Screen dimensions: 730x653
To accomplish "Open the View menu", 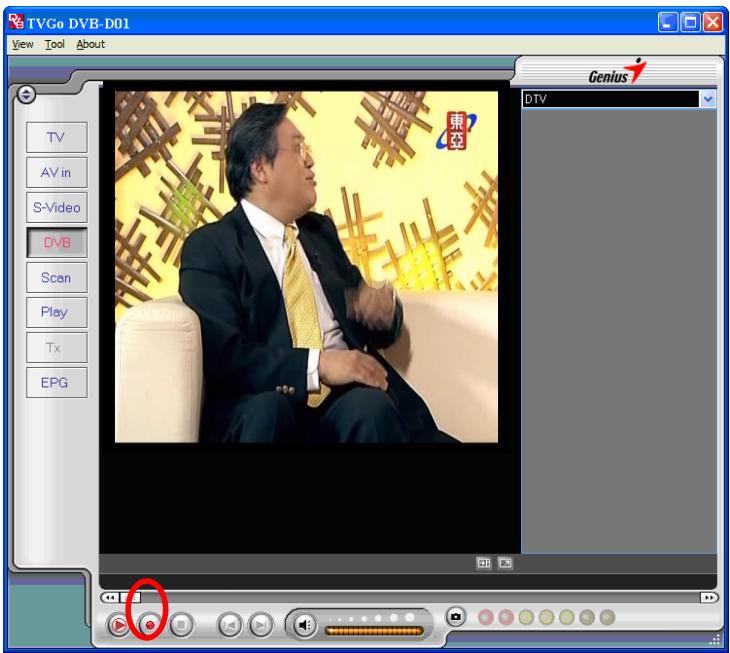I will pyautogui.click(x=23, y=44).
